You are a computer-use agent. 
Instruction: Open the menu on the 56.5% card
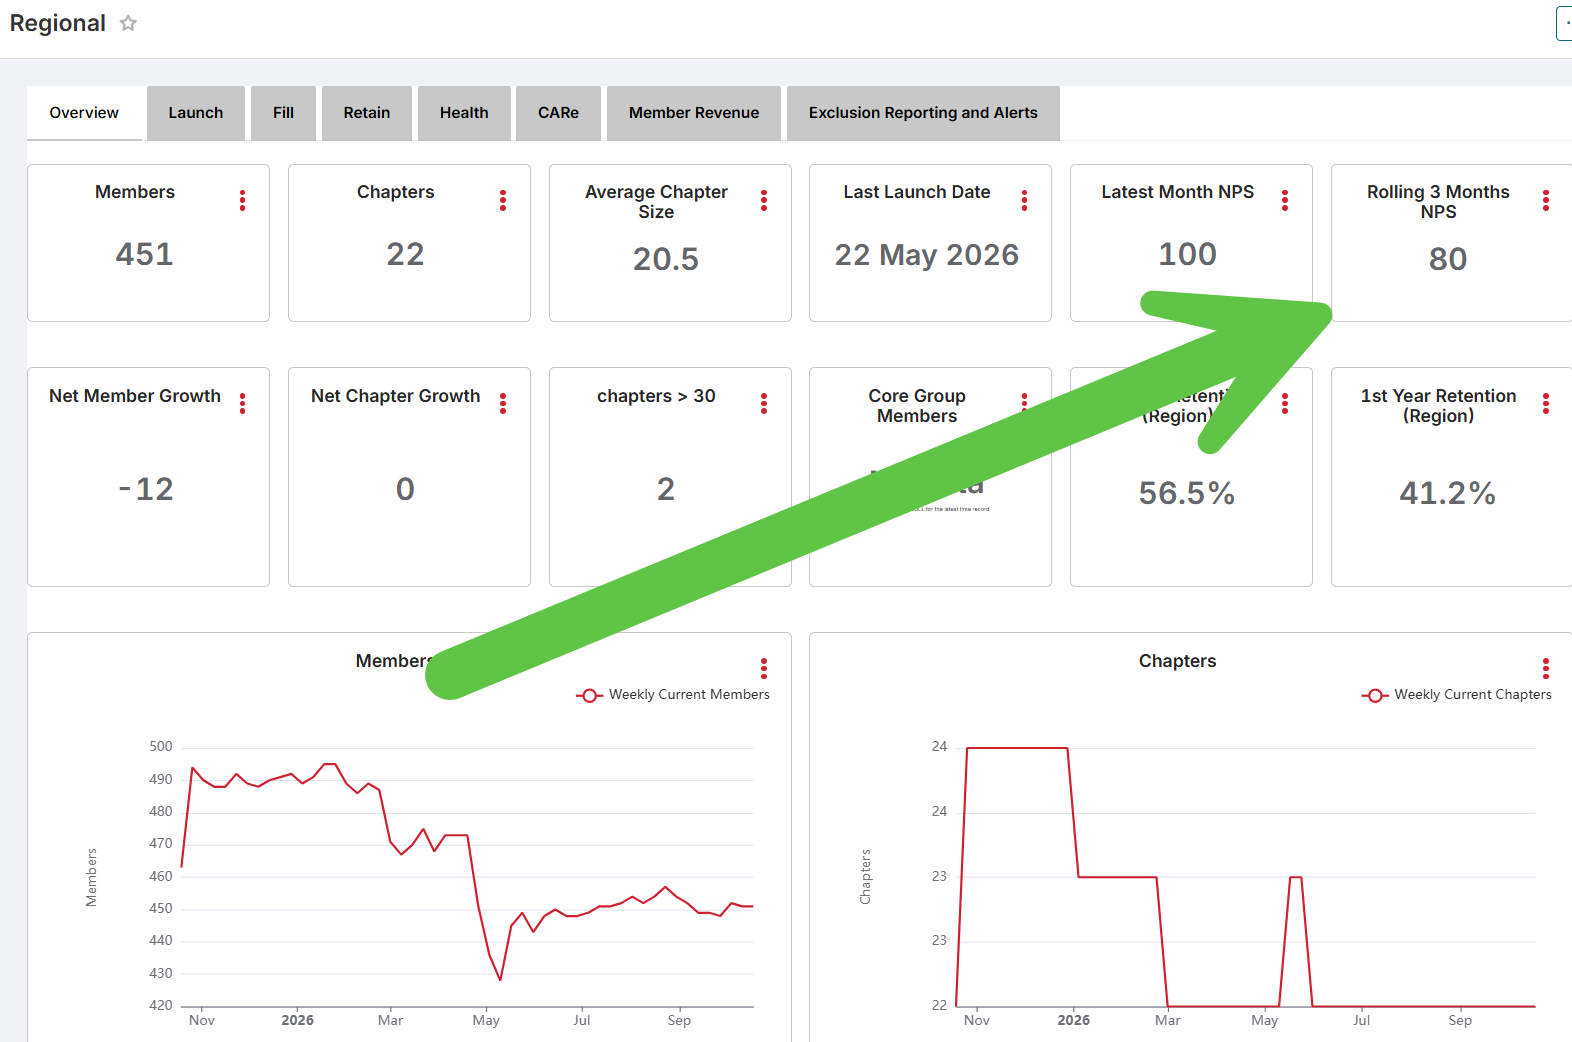coord(1285,403)
